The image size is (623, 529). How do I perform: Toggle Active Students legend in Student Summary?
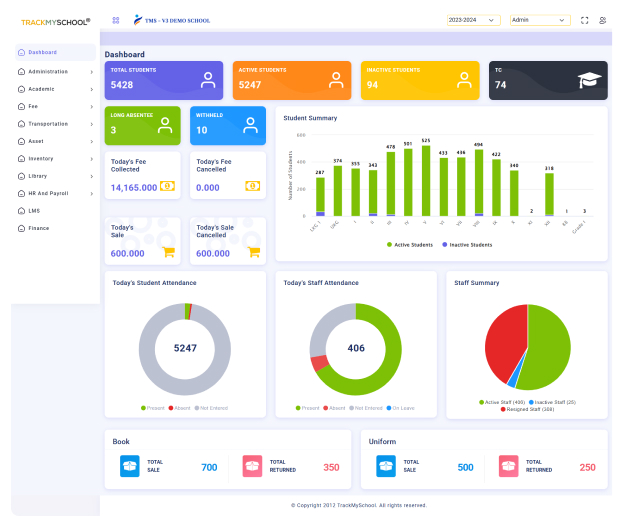pyautogui.click(x=410, y=244)
